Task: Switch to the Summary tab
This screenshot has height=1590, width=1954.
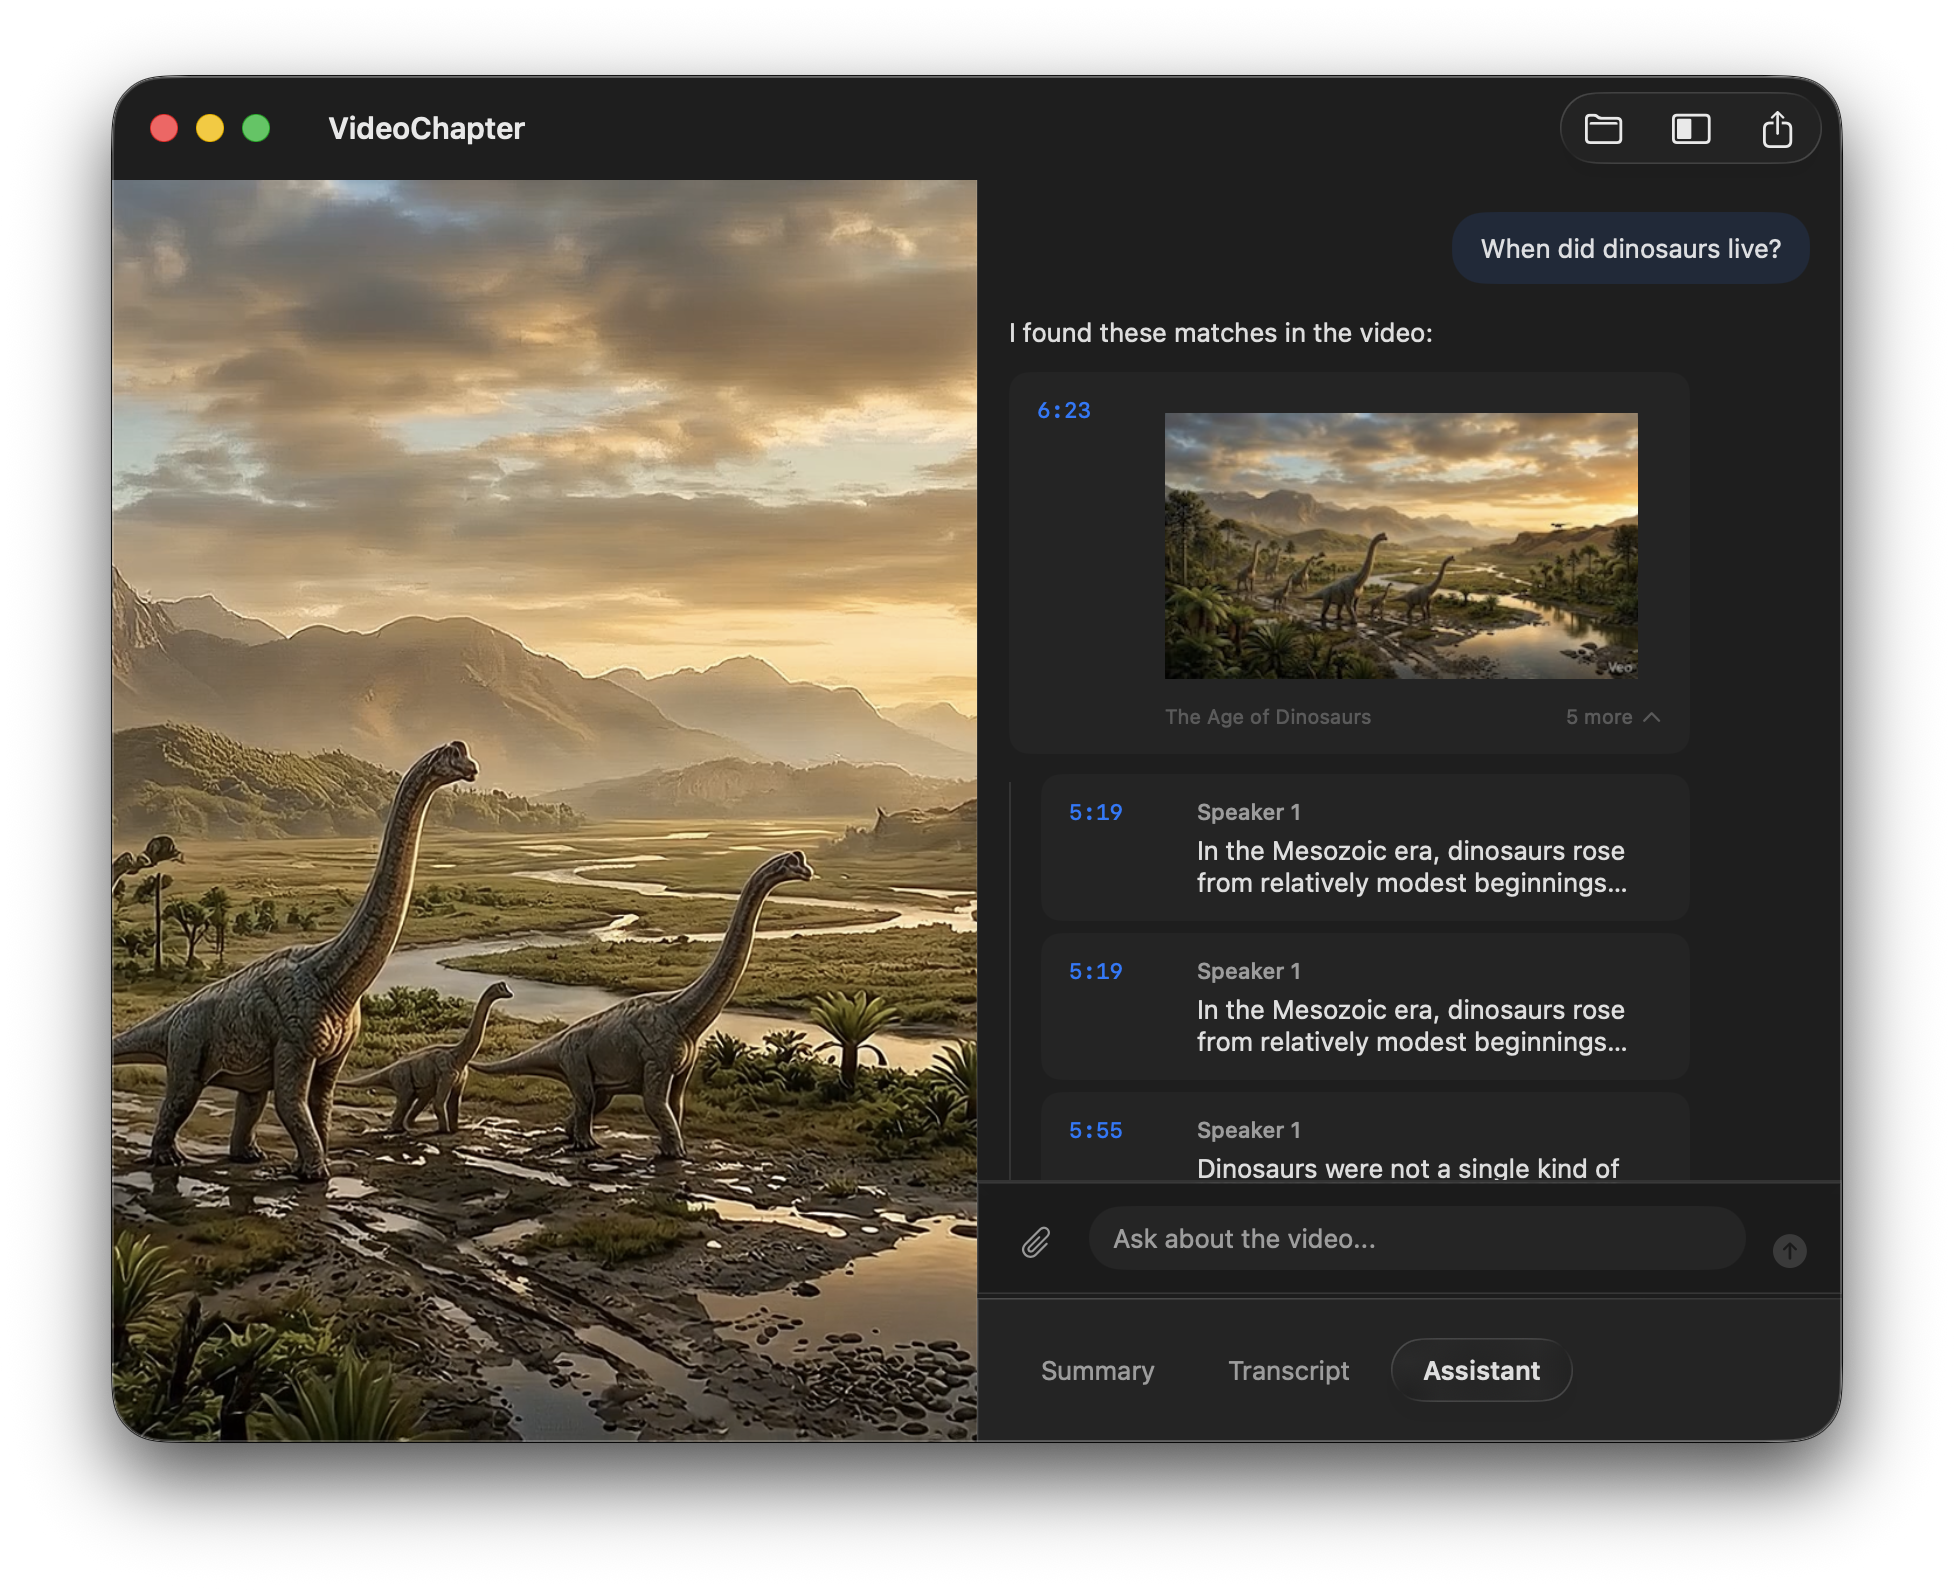Action: 1097,1370
